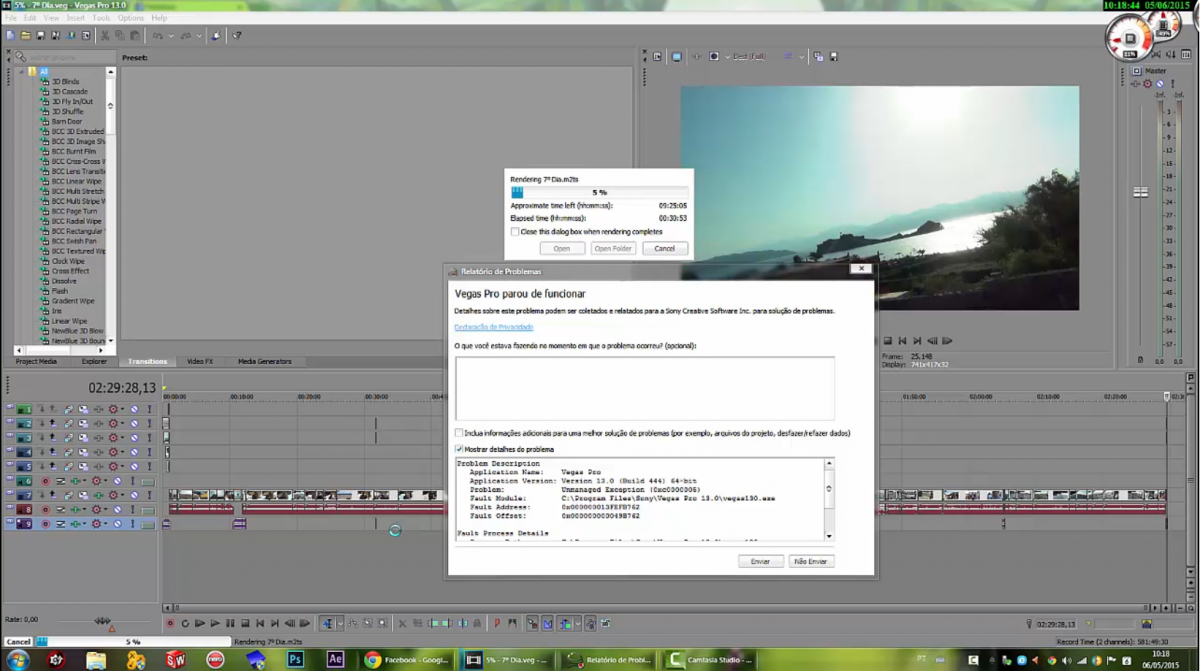Click the Start button on the taskbar
This screenshot has height=671, width=1200.
click(18, 660)
